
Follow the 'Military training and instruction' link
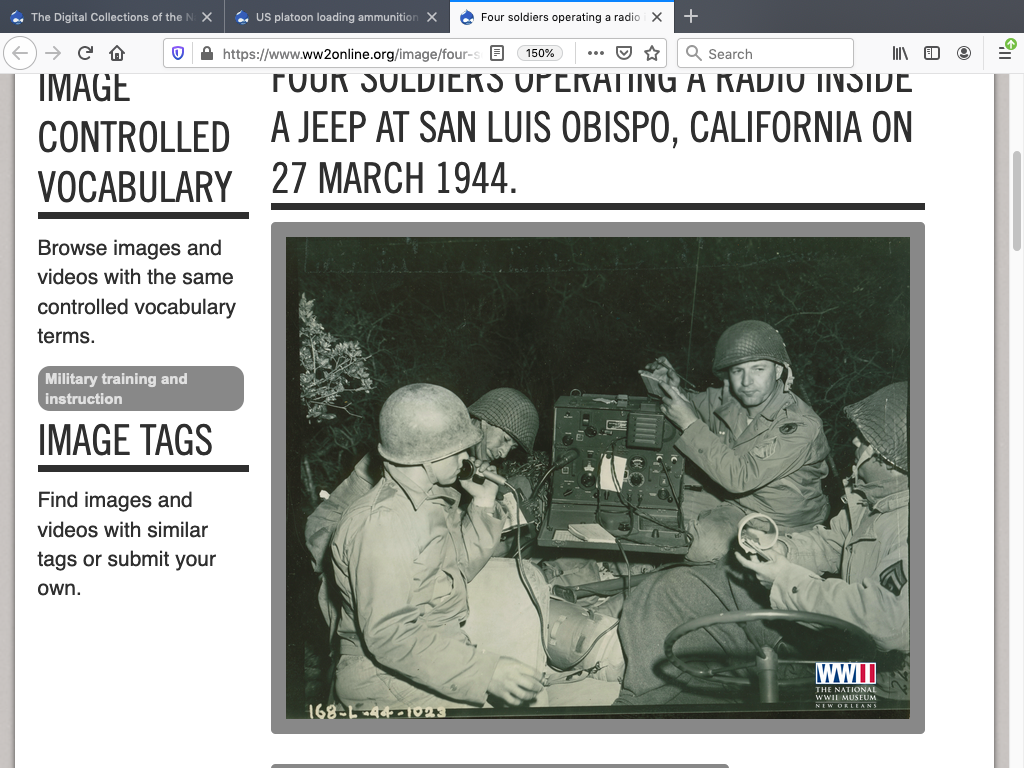(140, 389)
